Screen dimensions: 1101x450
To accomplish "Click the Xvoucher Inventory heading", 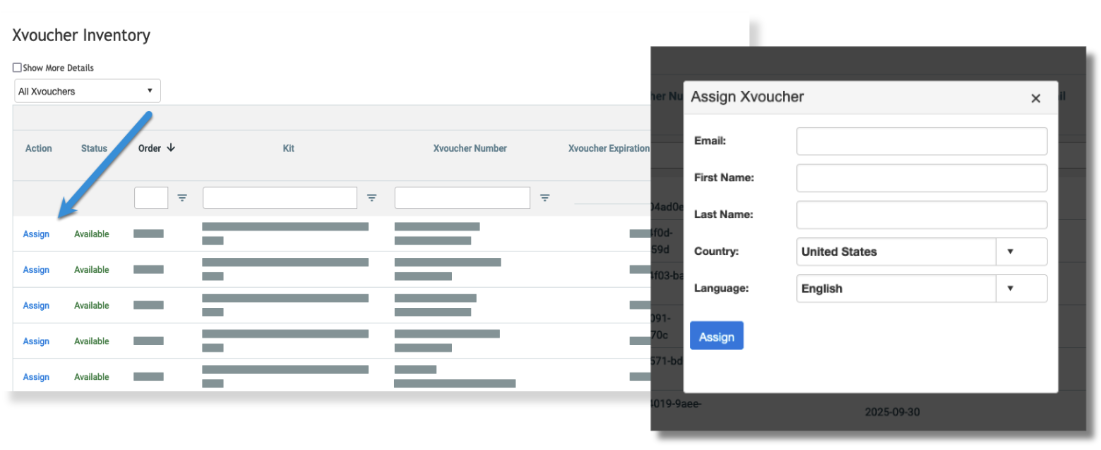I will coord(81,35).
